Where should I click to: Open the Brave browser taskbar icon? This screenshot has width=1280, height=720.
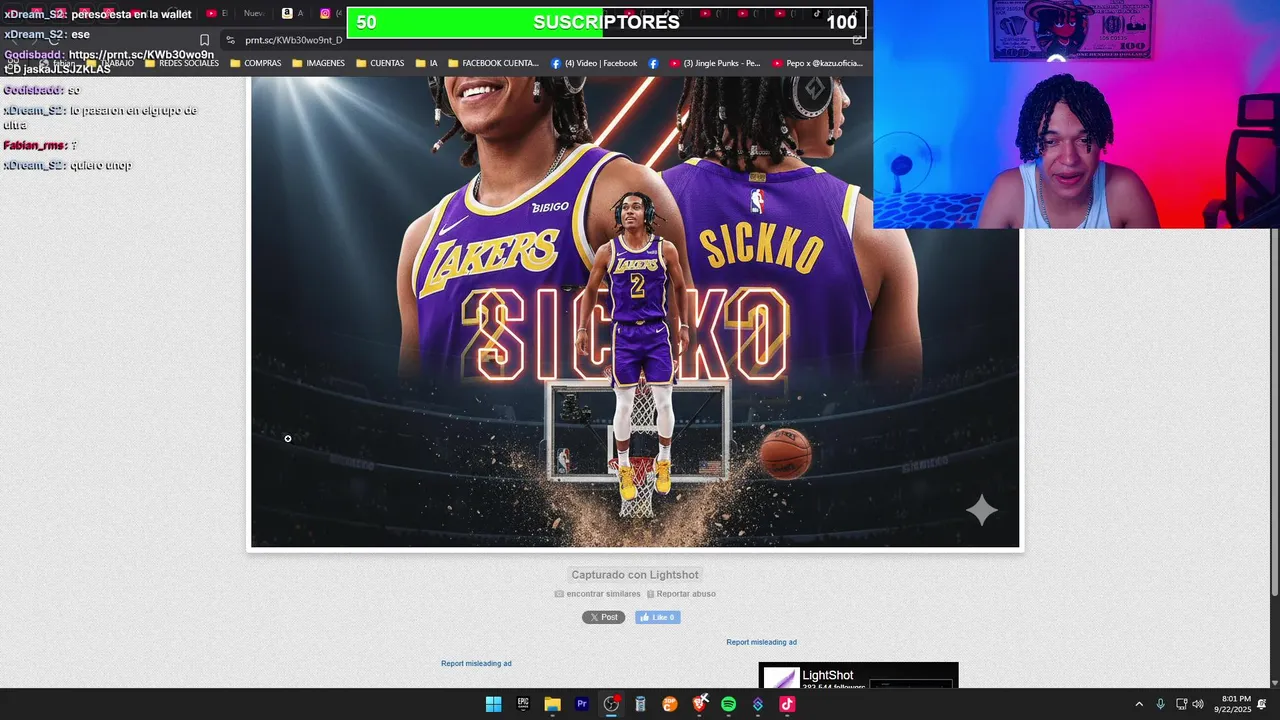pos(700,704)
